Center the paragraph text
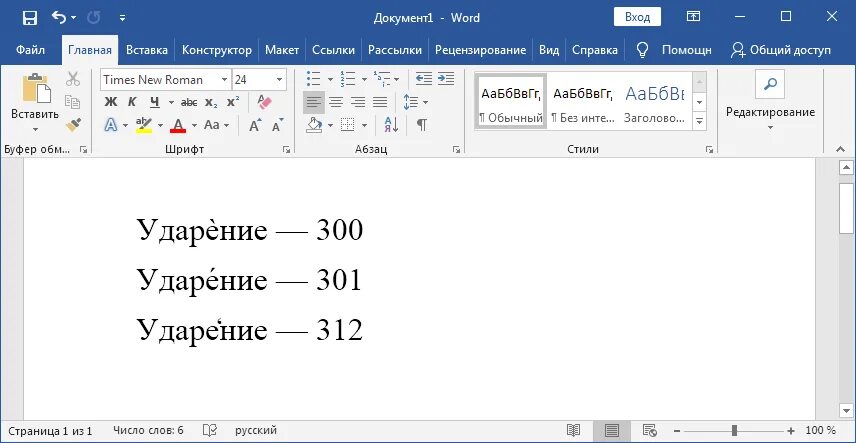The width and height of the screenshot is (856, 443). point(336,102)
